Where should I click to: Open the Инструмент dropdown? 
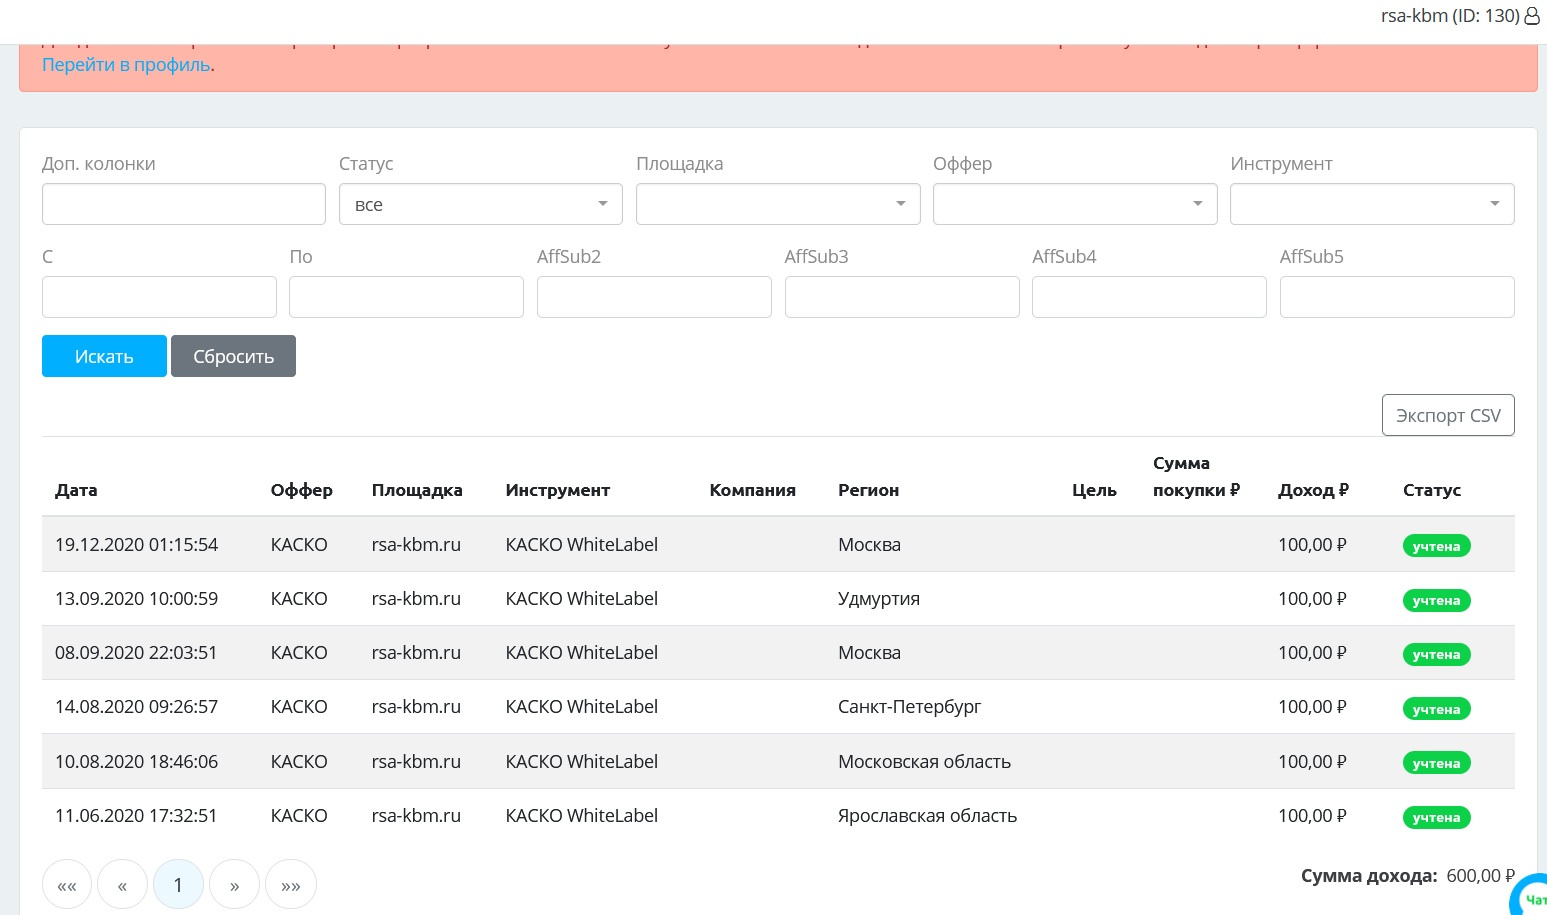click(x=1371, y=204)
